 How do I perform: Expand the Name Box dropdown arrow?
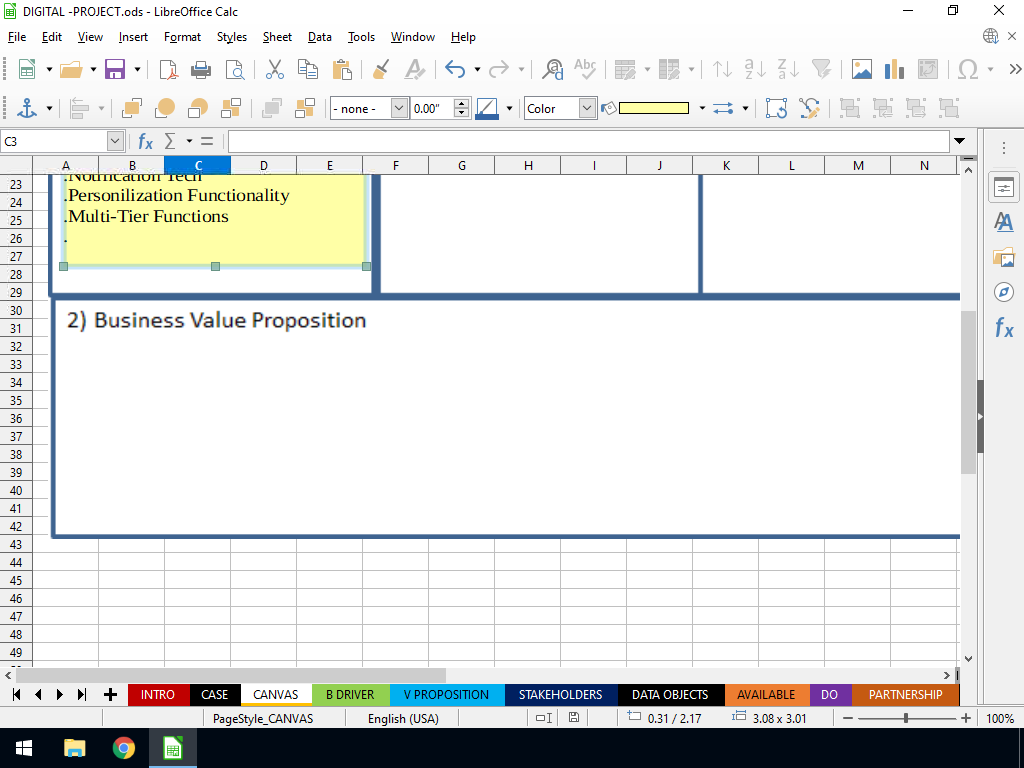pos(115,141)
